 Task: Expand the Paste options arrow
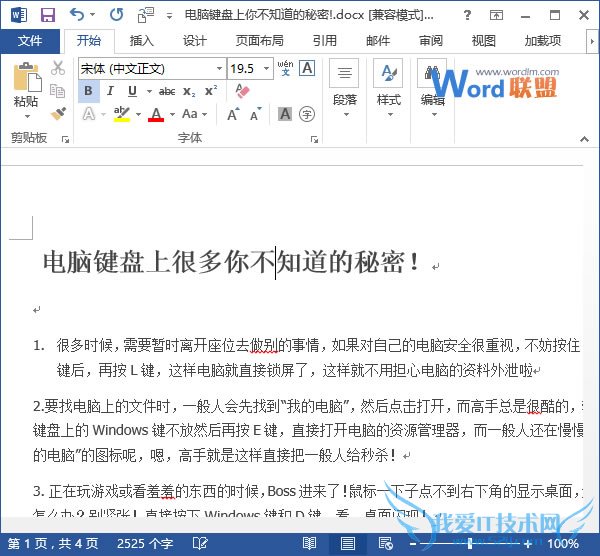coord(27,116)
